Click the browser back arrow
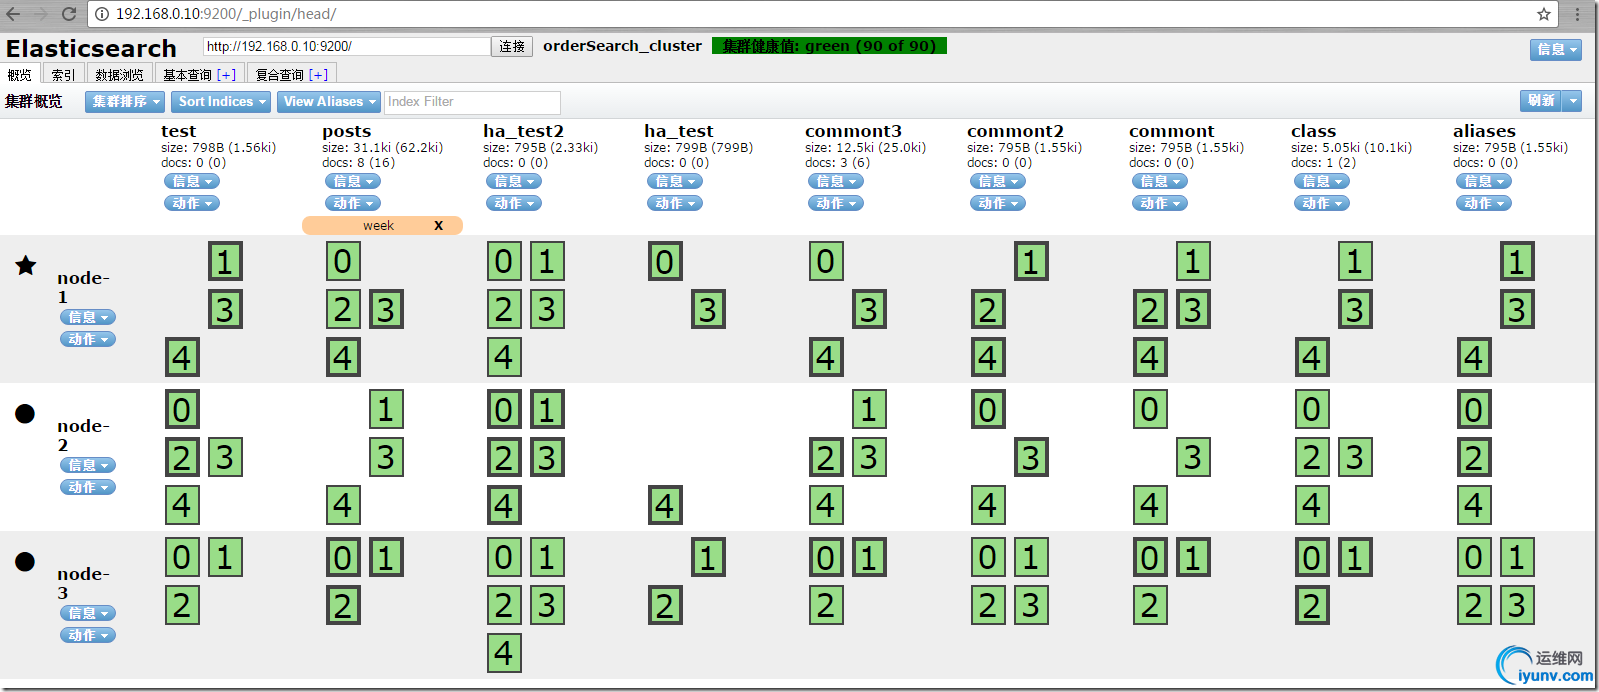 (x=13, y=14)
